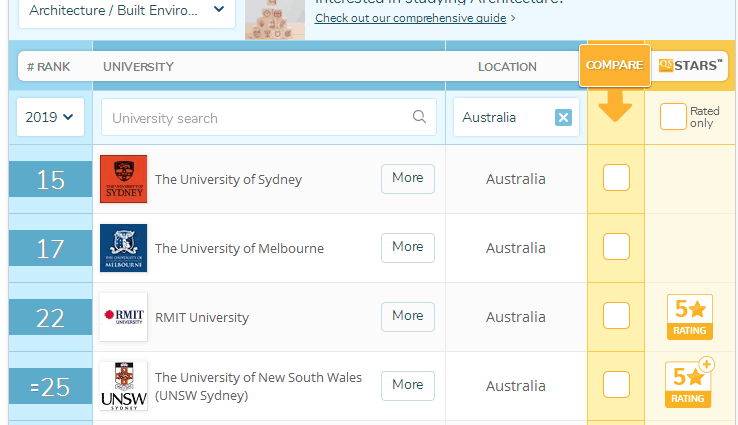Open The University of Melbourne name link
The width and height of the screenshot is (738, 425).
(x=239, y=248)
